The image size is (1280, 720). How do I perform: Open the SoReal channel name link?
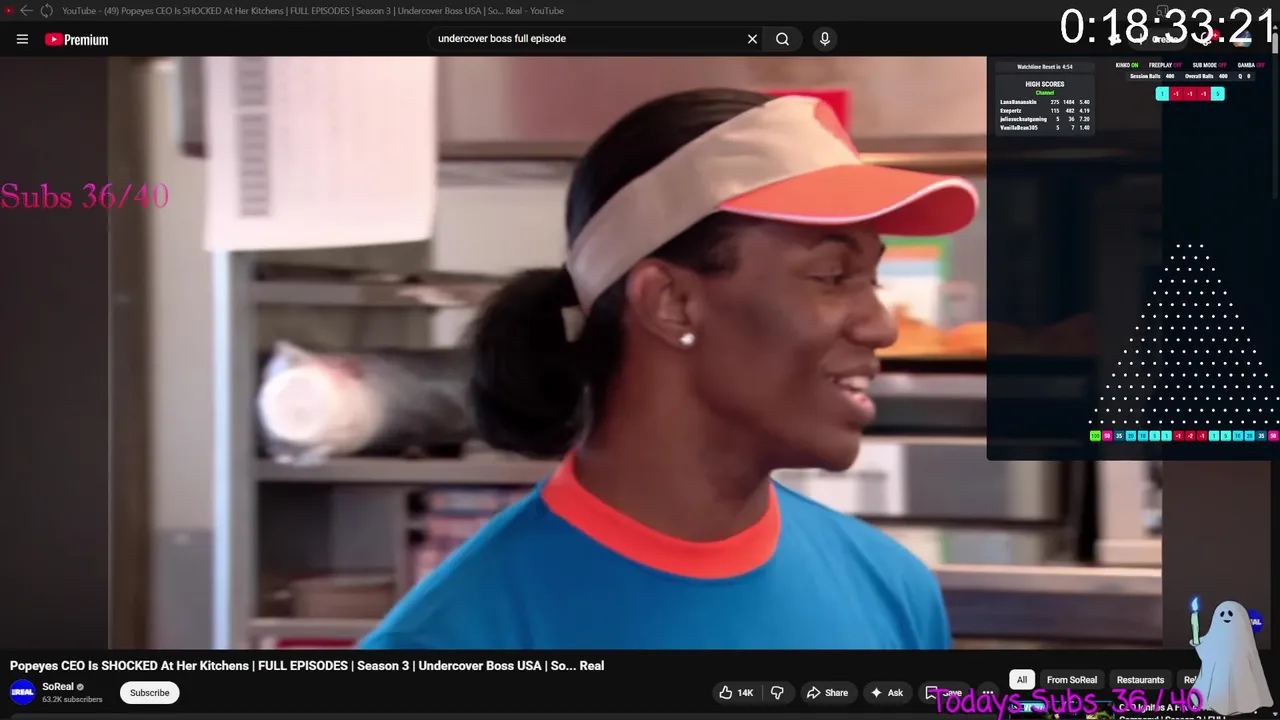click(x=58, y=687)
